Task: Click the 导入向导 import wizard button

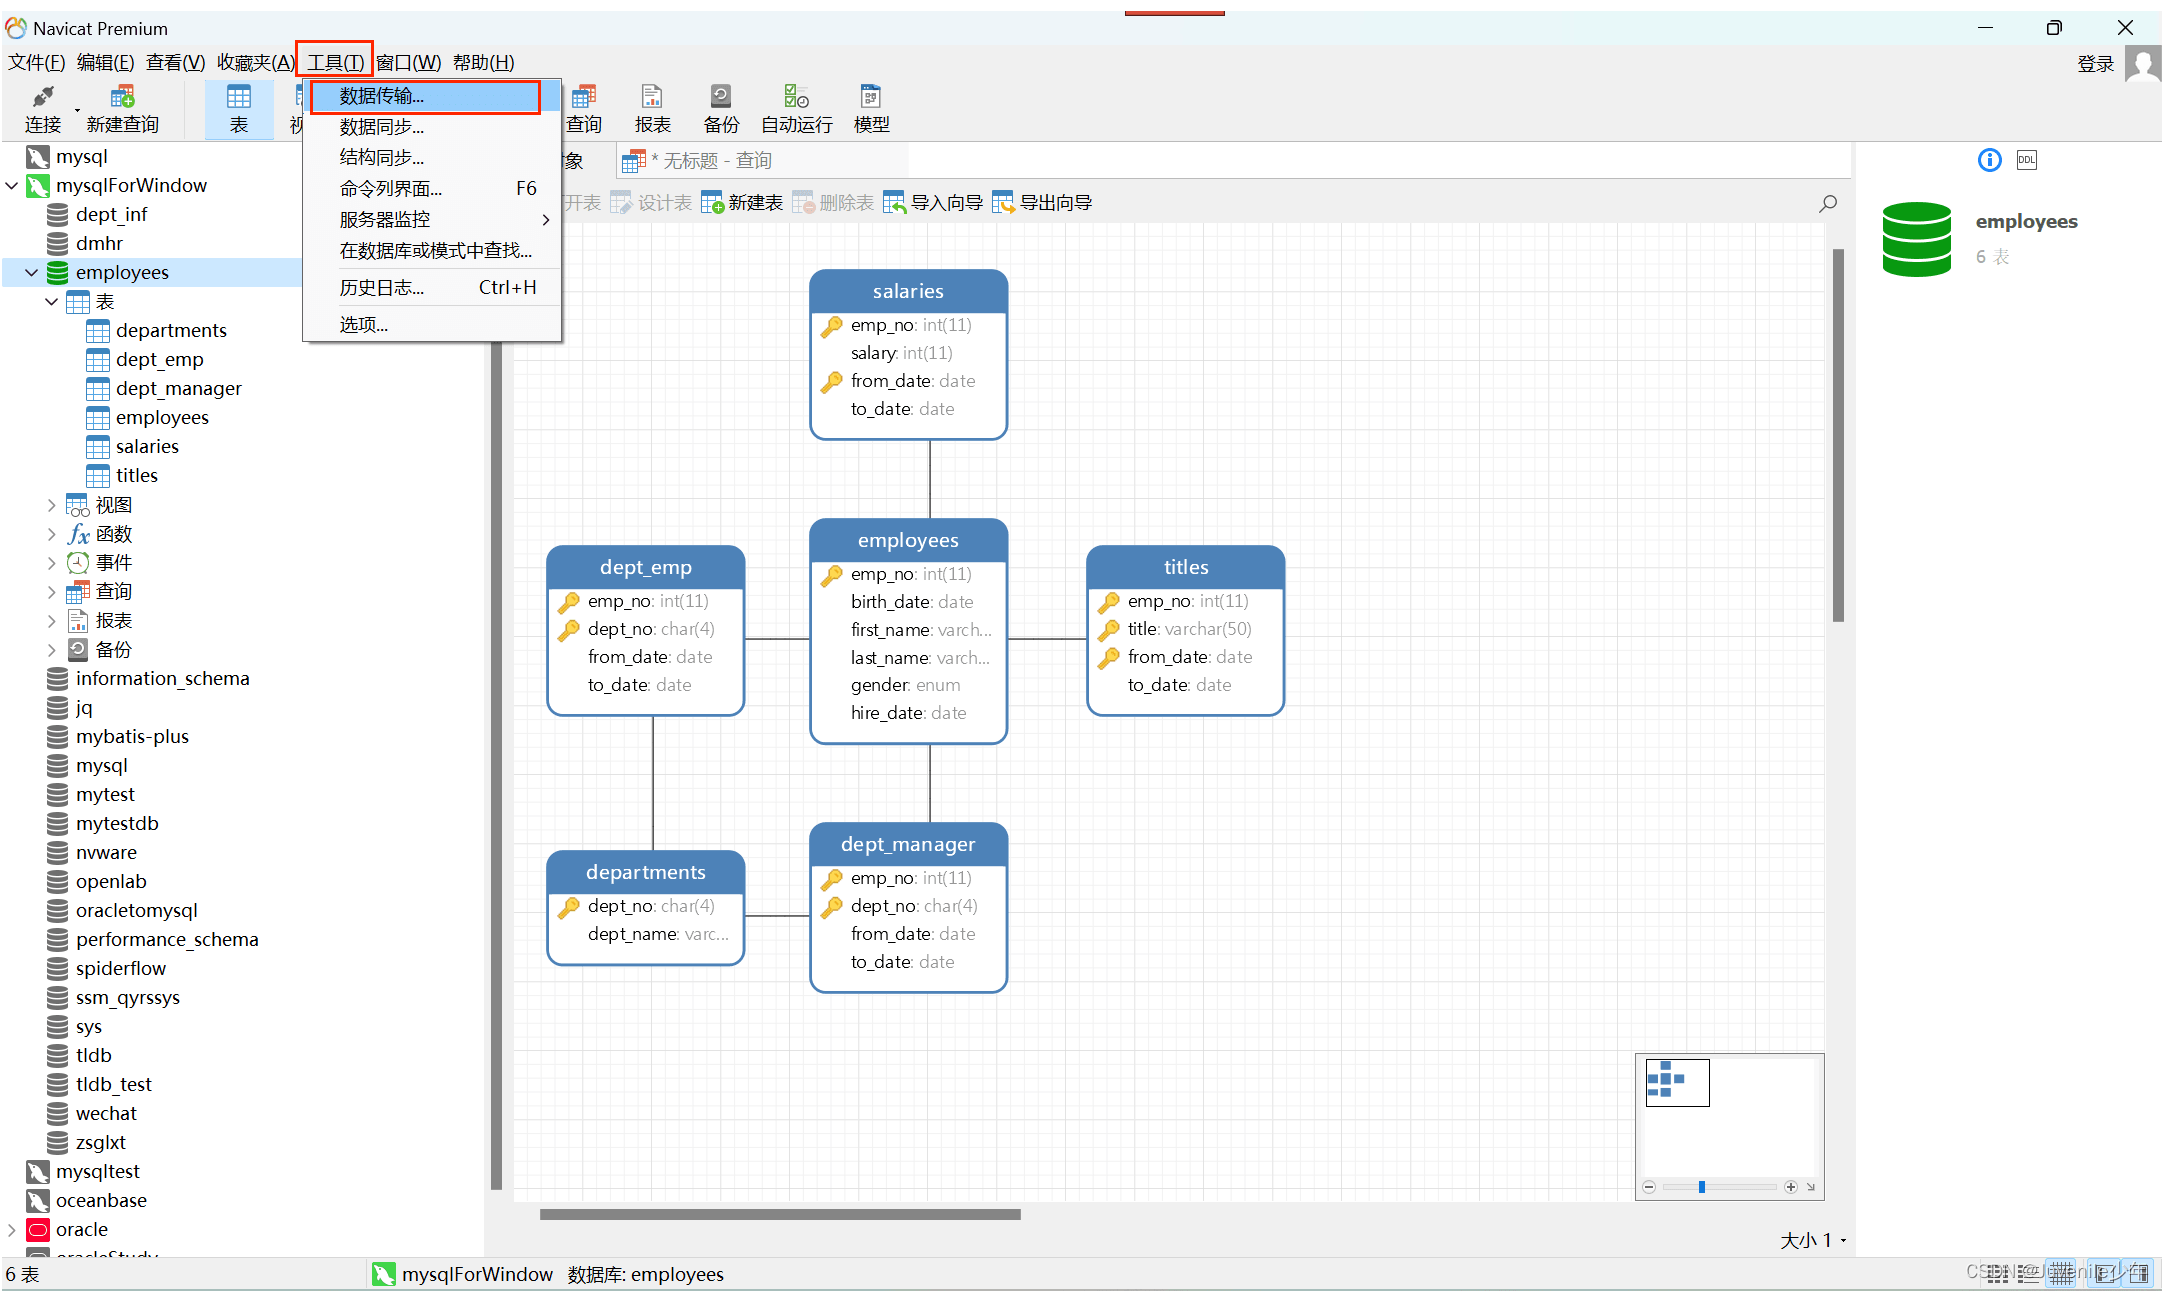Action: coord(933,203)
